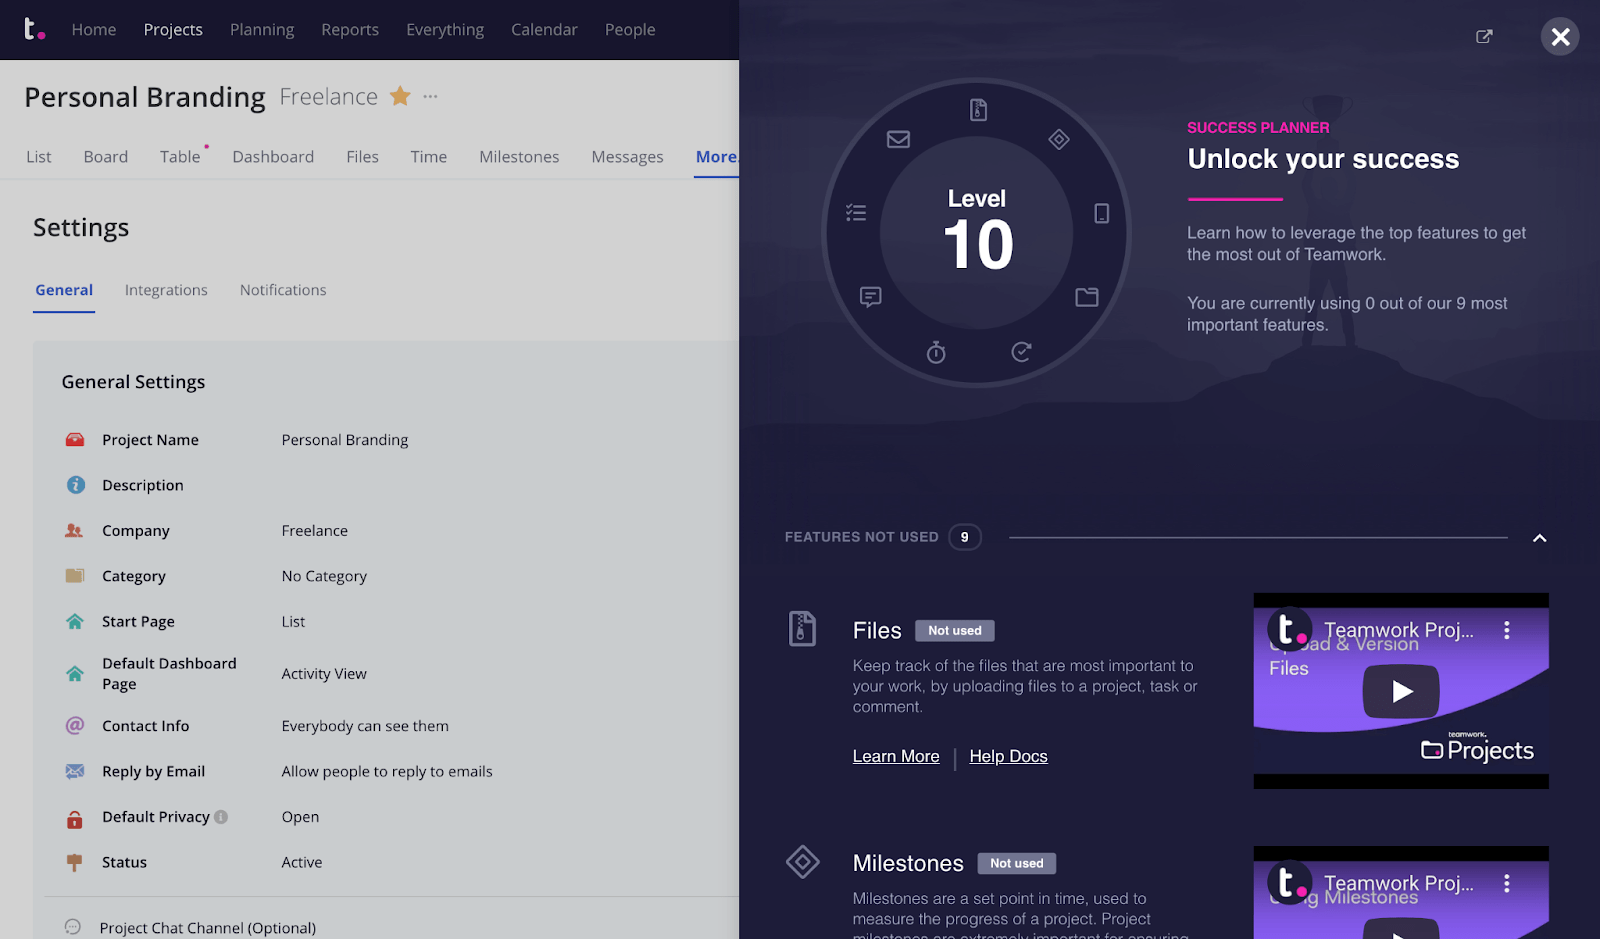This screenshot has height=939, width=1600.
Task: Click the Reply by Email envelope icon
Action: coord(75,771)
